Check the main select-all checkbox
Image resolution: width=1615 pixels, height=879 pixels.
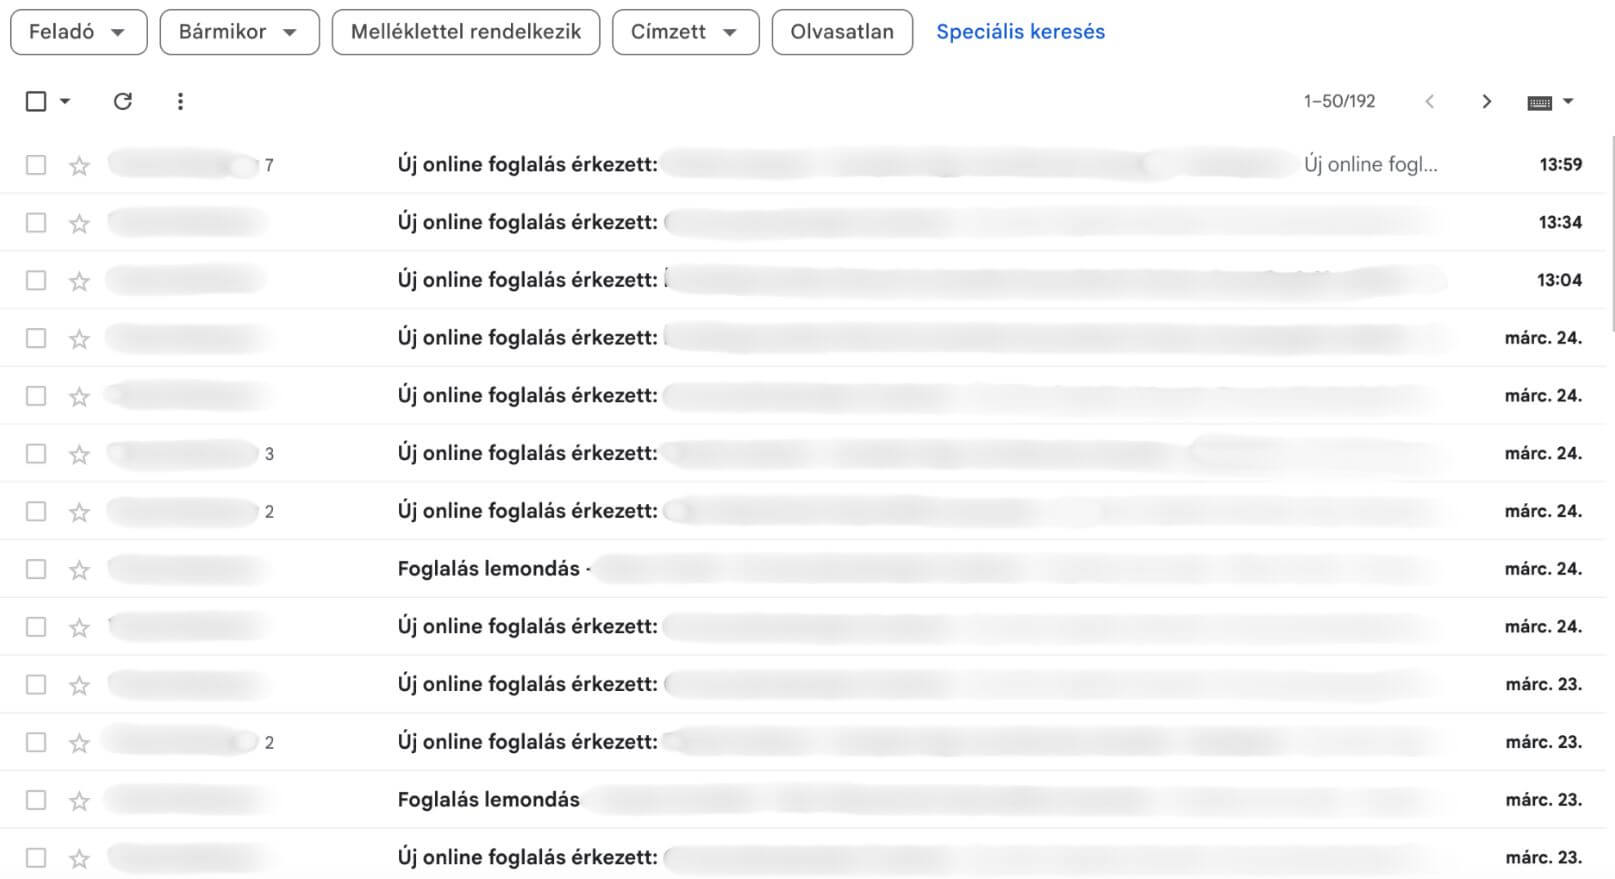(36, 101)
